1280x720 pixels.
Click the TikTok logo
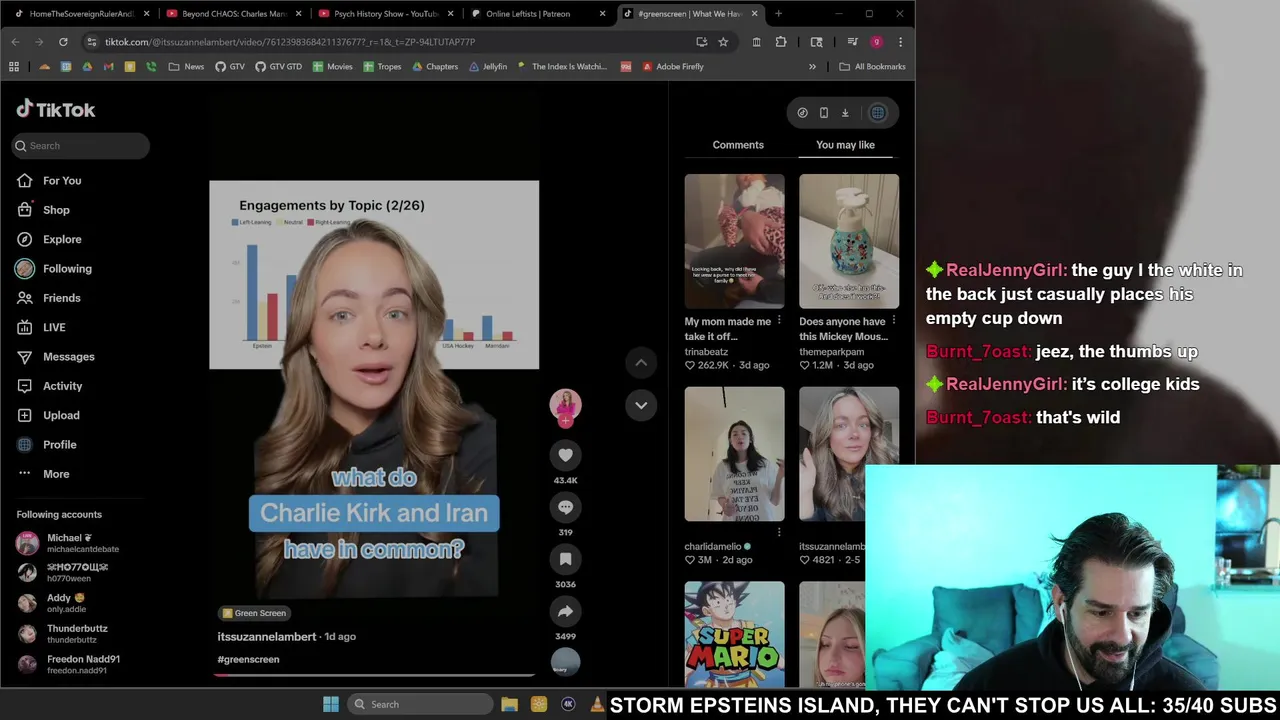[x=56, y=109]
